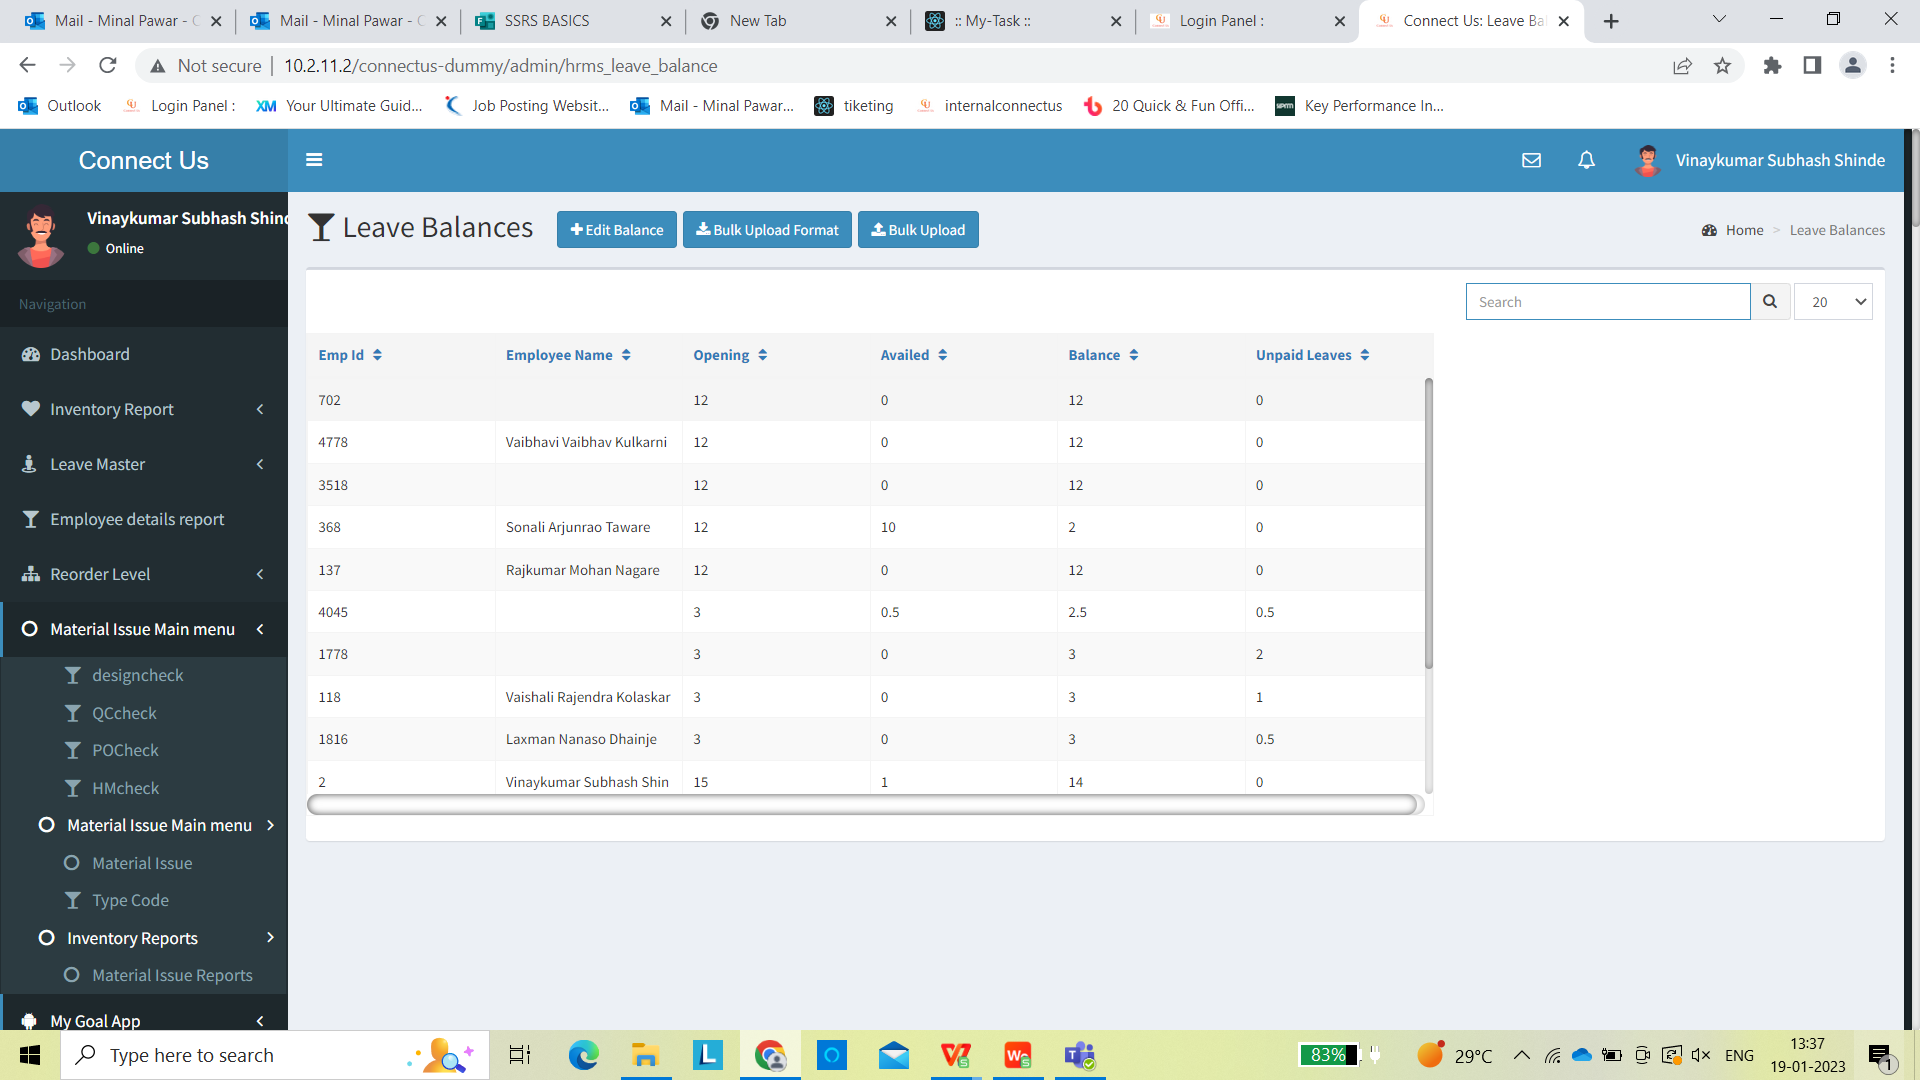
Task: Download the Bulk Upload Format
Action: (767, 230)
